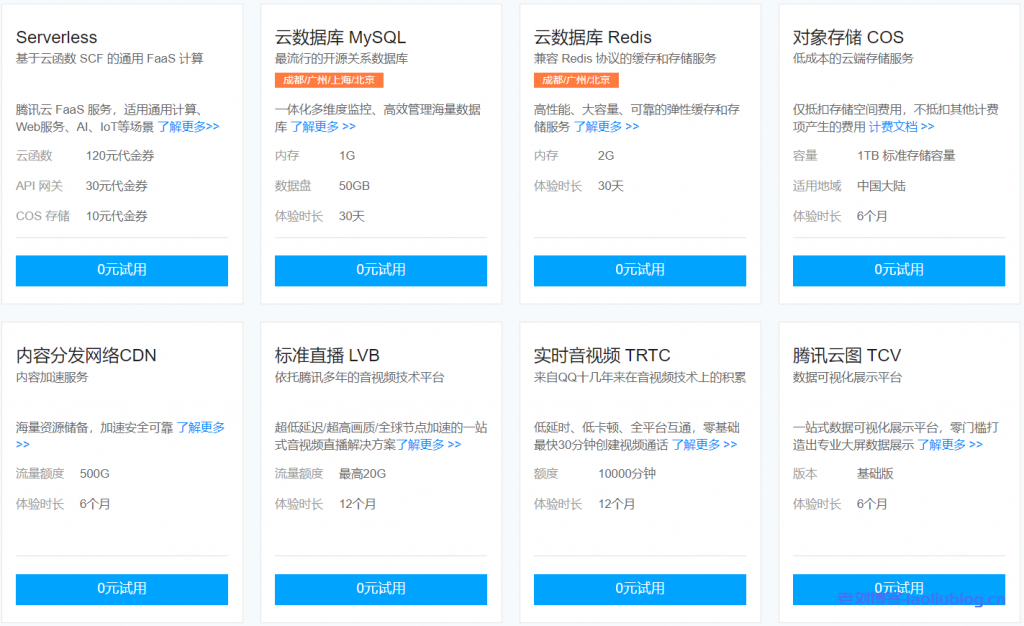
Task: Open 了解更多 for 标准直播 LVB
Action: click(429, 445)
